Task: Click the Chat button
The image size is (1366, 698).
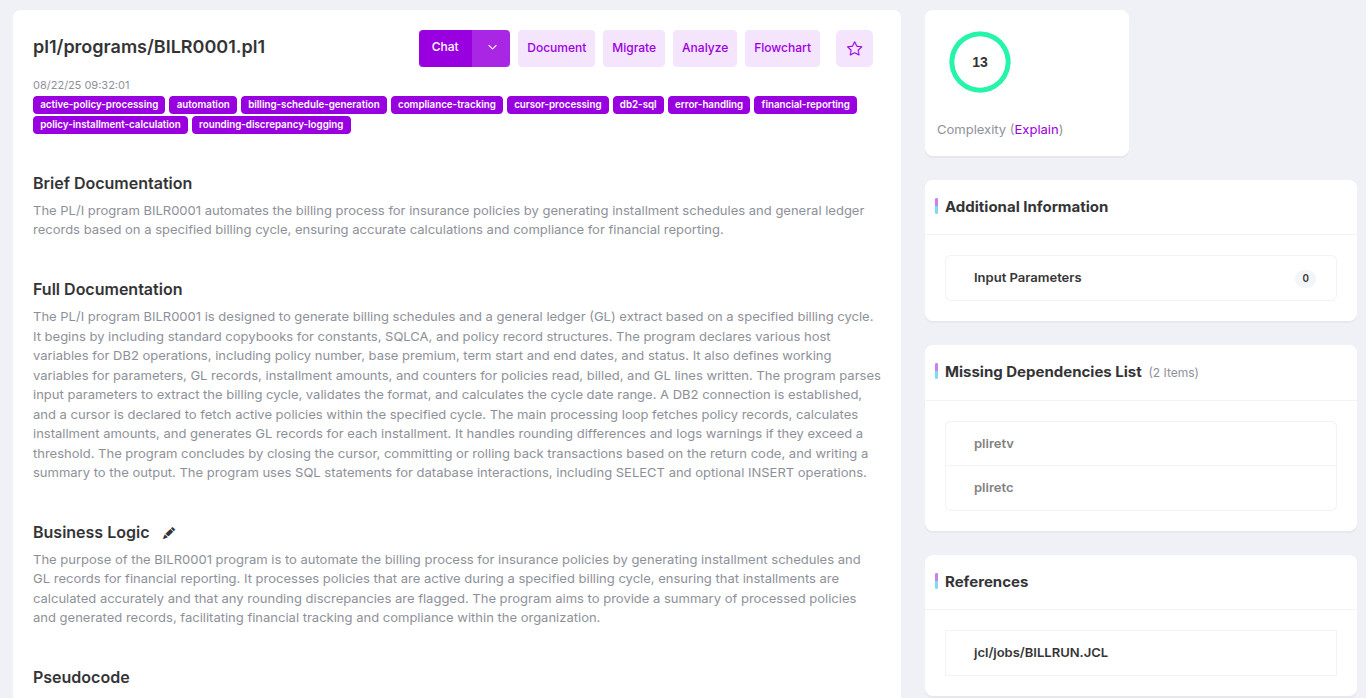Action: [445, 48]
